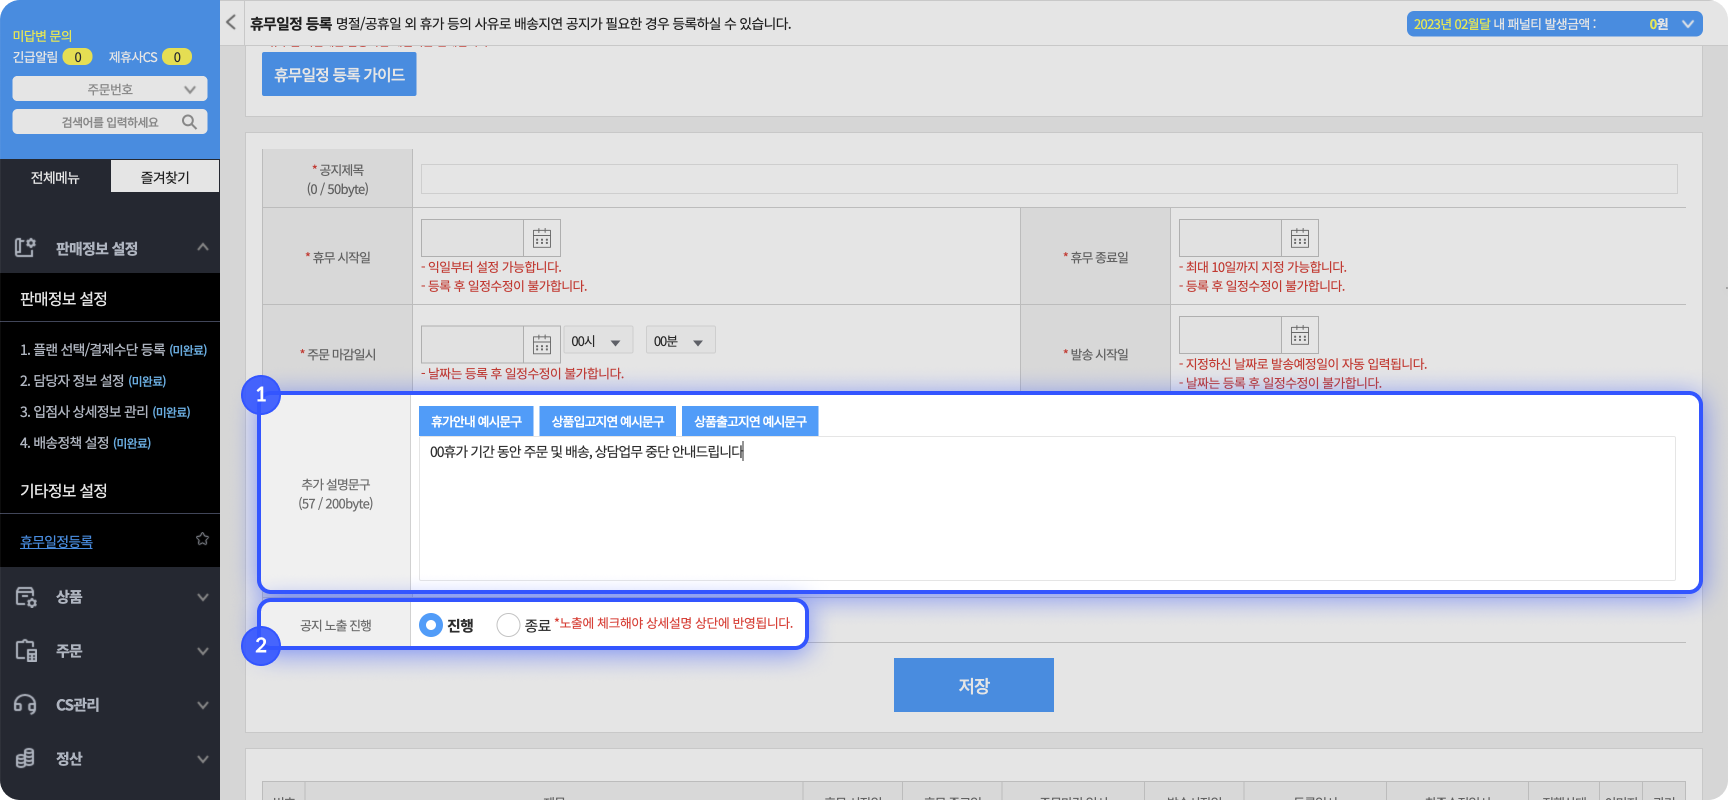This screenshot has width=1728, height=800.
Task: Open the 주문번호 search type dropdown
Action: [110, 89]
